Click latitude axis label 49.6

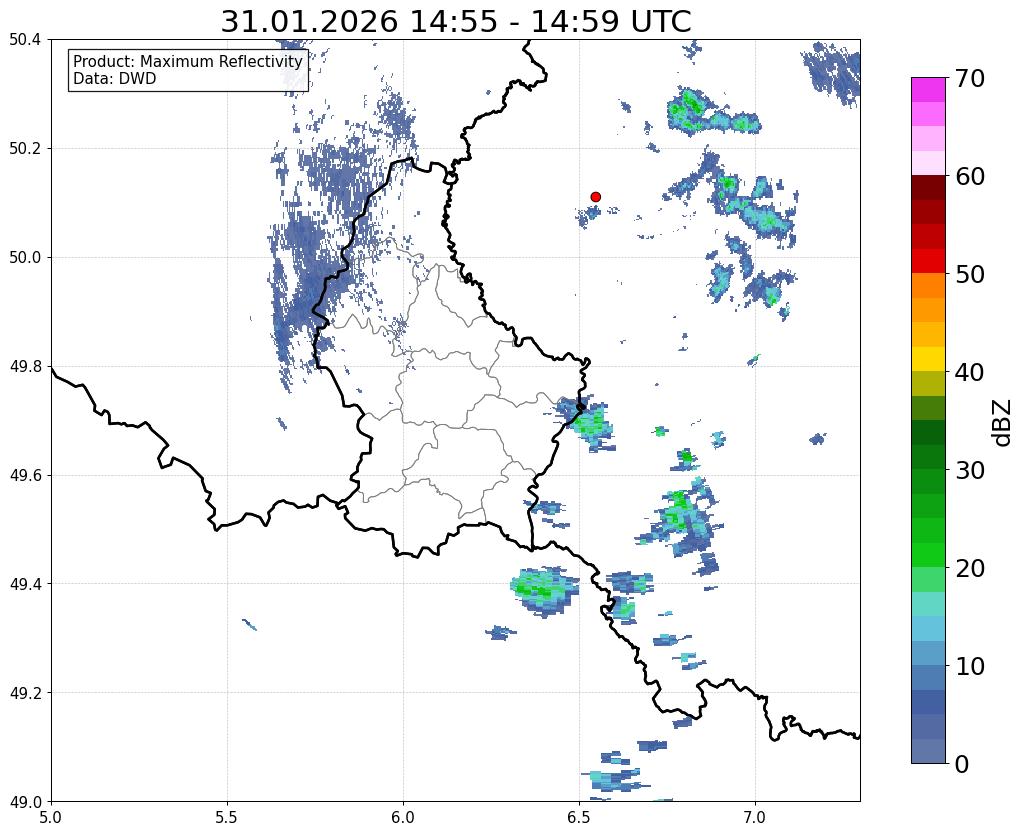pyautogui.click(x=25, y=476)
